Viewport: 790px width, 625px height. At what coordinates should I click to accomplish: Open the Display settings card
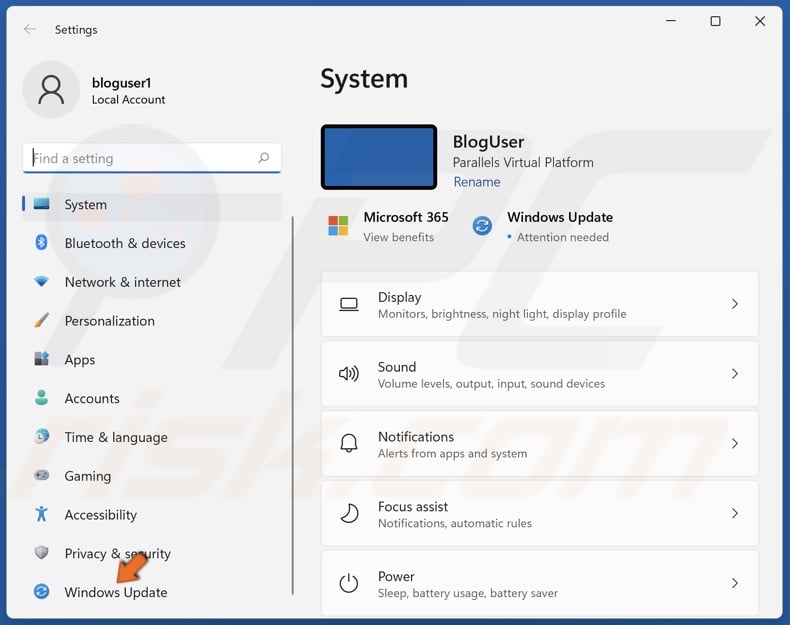540,304
